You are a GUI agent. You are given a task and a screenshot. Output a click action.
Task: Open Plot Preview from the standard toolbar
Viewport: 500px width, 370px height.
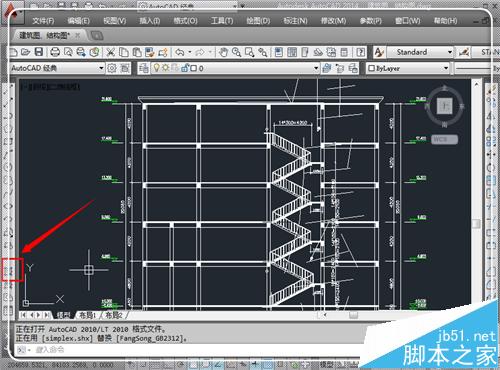68,52
